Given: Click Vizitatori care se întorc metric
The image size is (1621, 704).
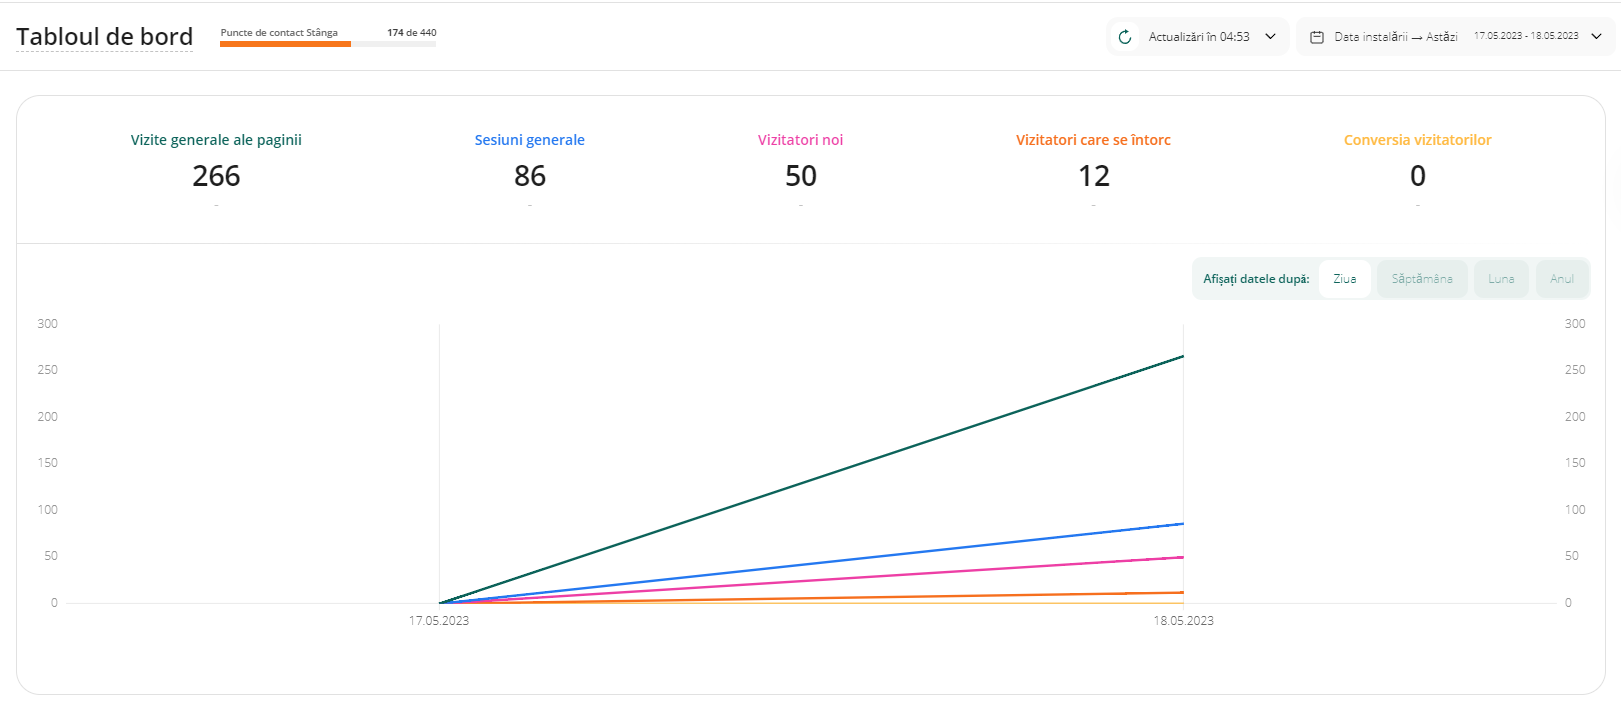Looking at the screenshot, I should 1093,140.
